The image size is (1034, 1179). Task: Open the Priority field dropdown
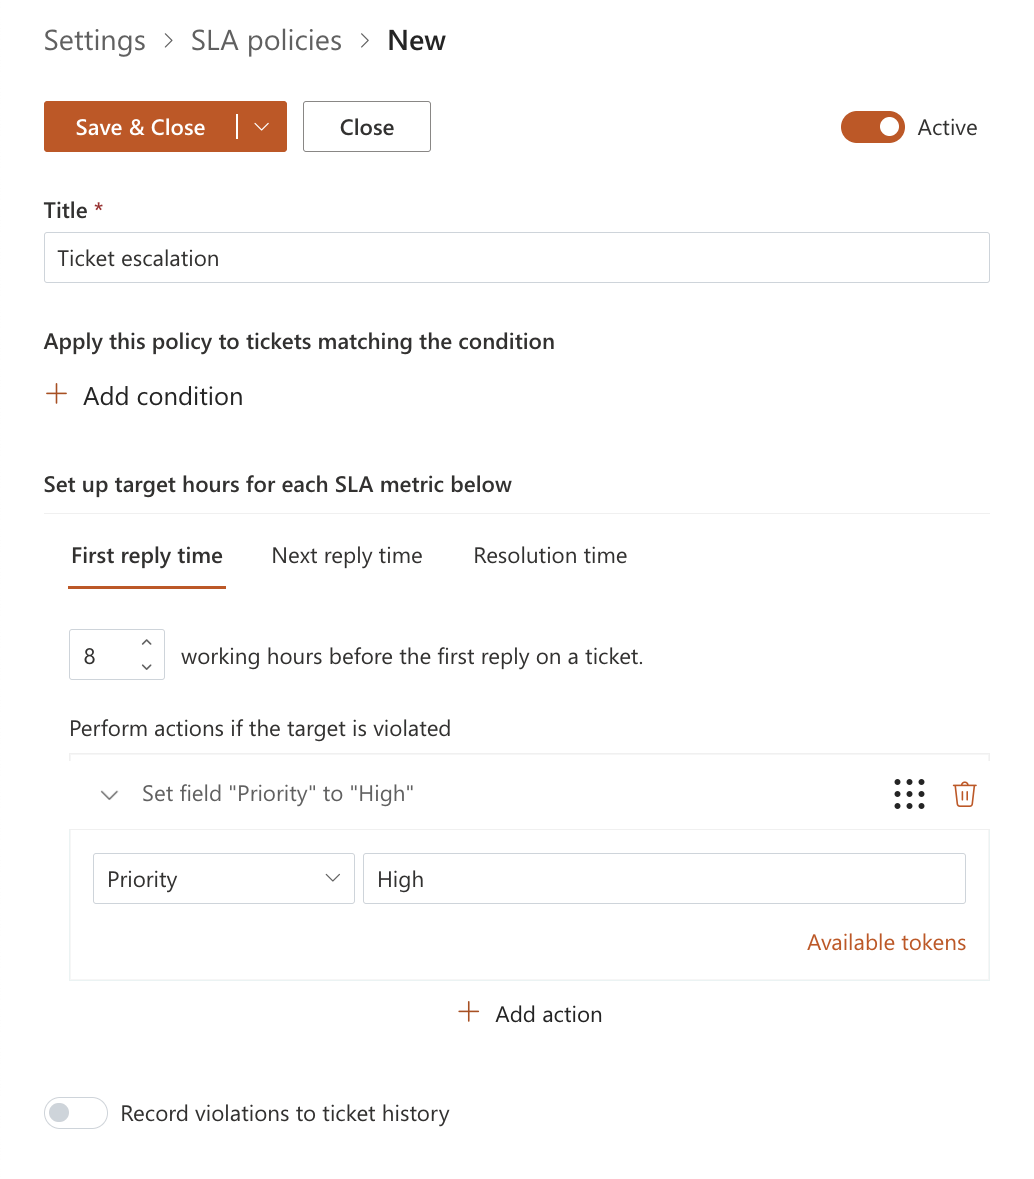click(x=223, y=879)
